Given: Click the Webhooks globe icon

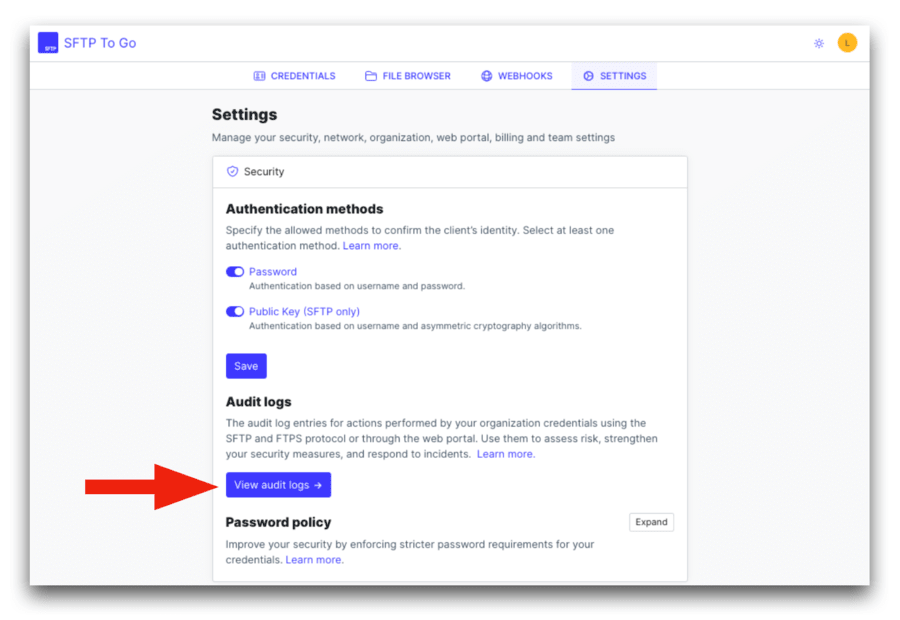Looking at the screenshot, I should tap(485, 75).
